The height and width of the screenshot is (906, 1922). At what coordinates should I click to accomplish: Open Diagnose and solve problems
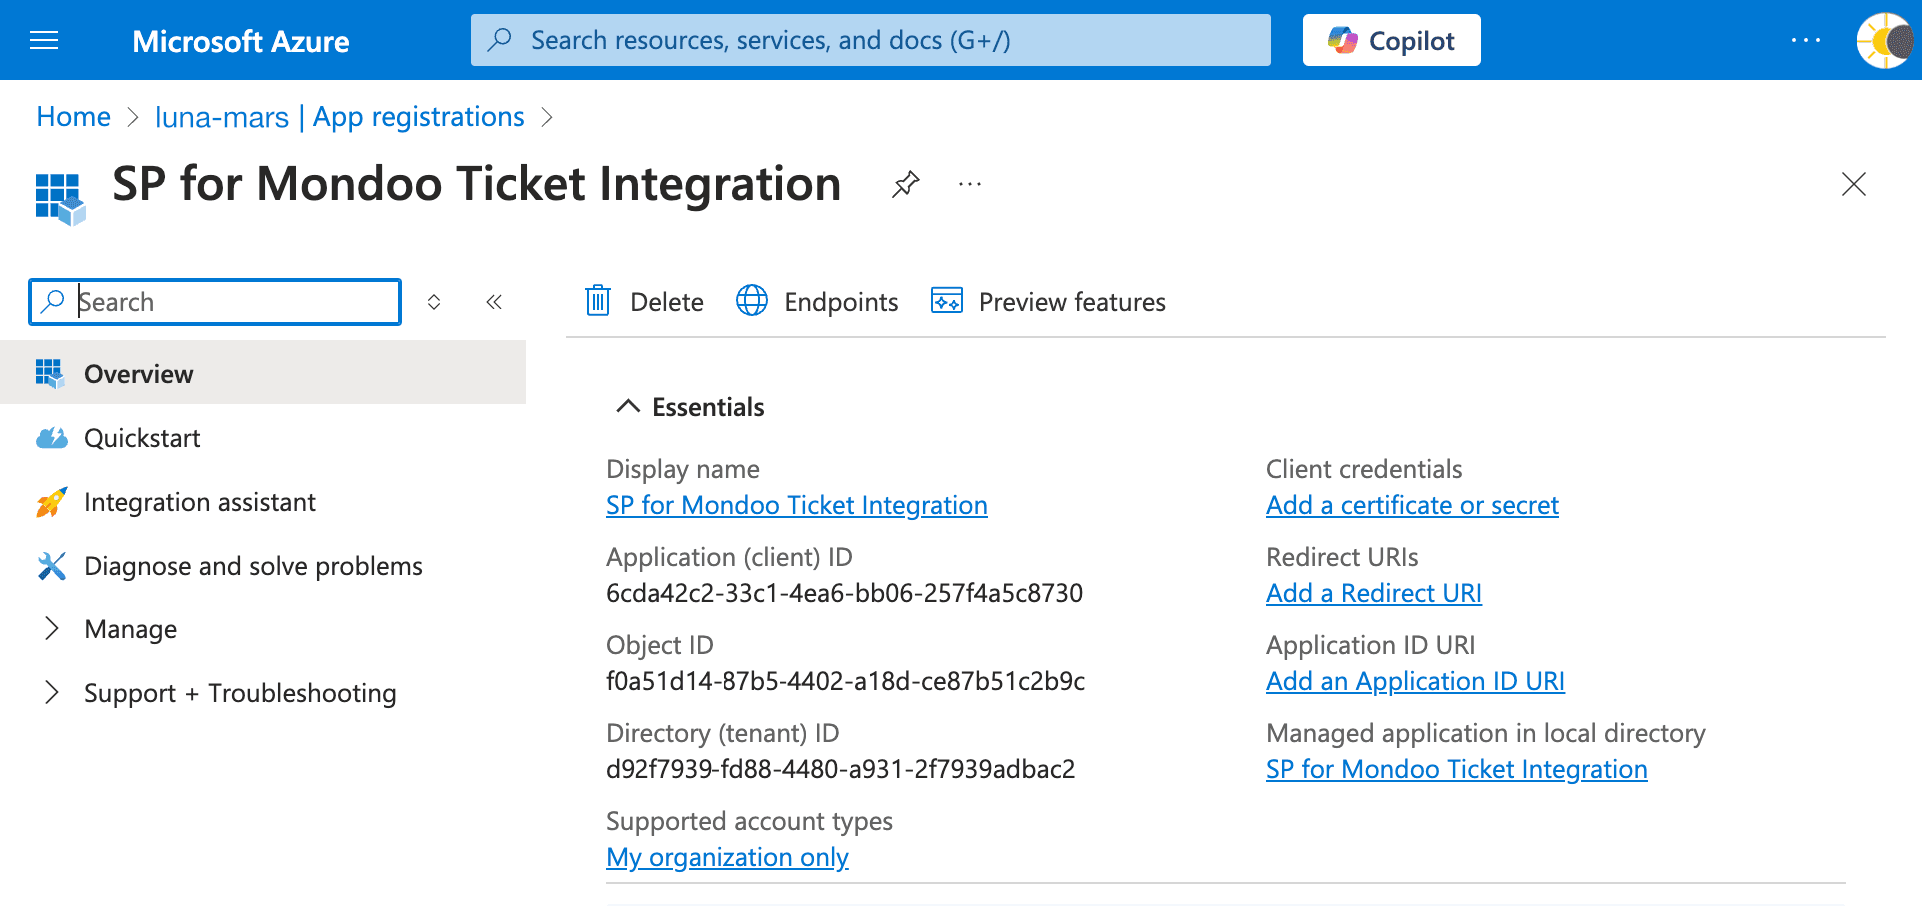[253, 565]
